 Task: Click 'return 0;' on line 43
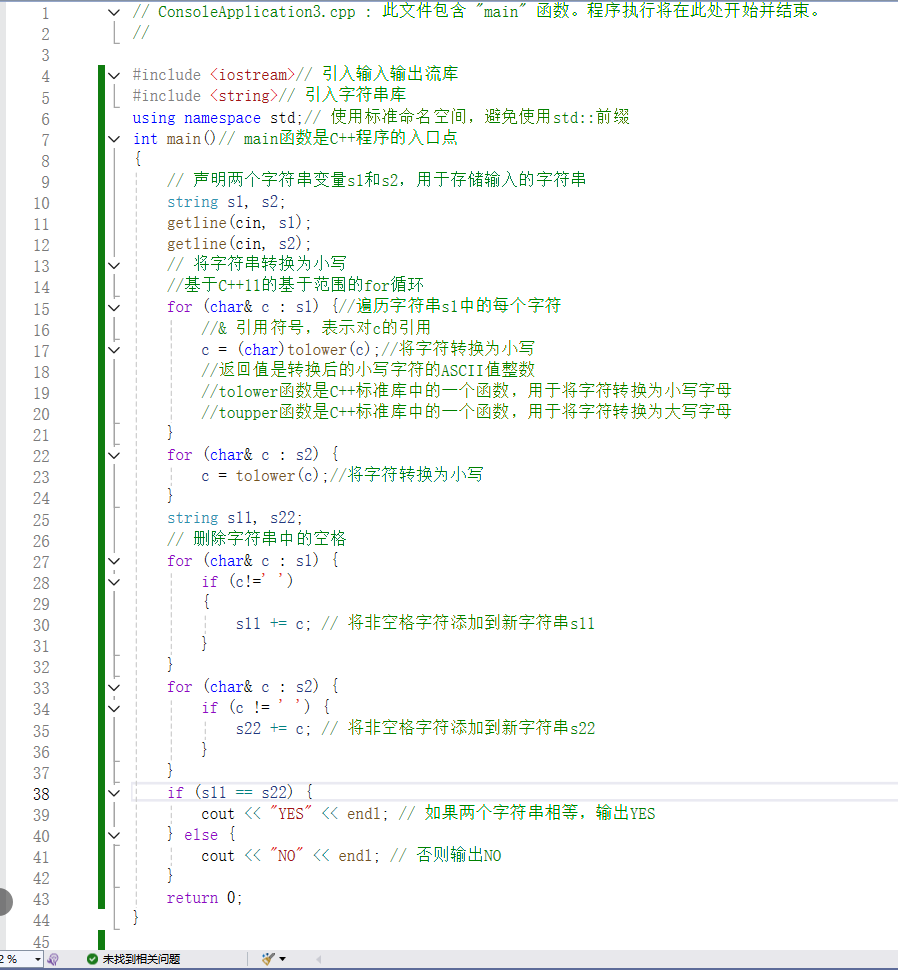tap(204, 898)
